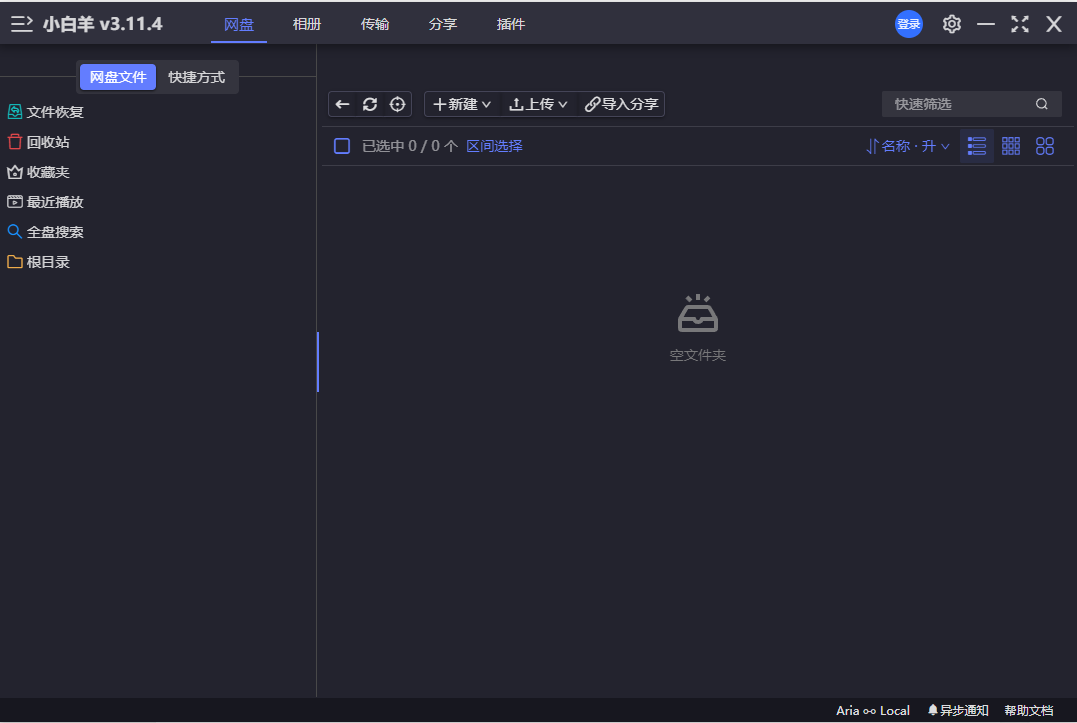Switch to the 传输 tab
1077x723 pixels.
[x=375, y=23]
